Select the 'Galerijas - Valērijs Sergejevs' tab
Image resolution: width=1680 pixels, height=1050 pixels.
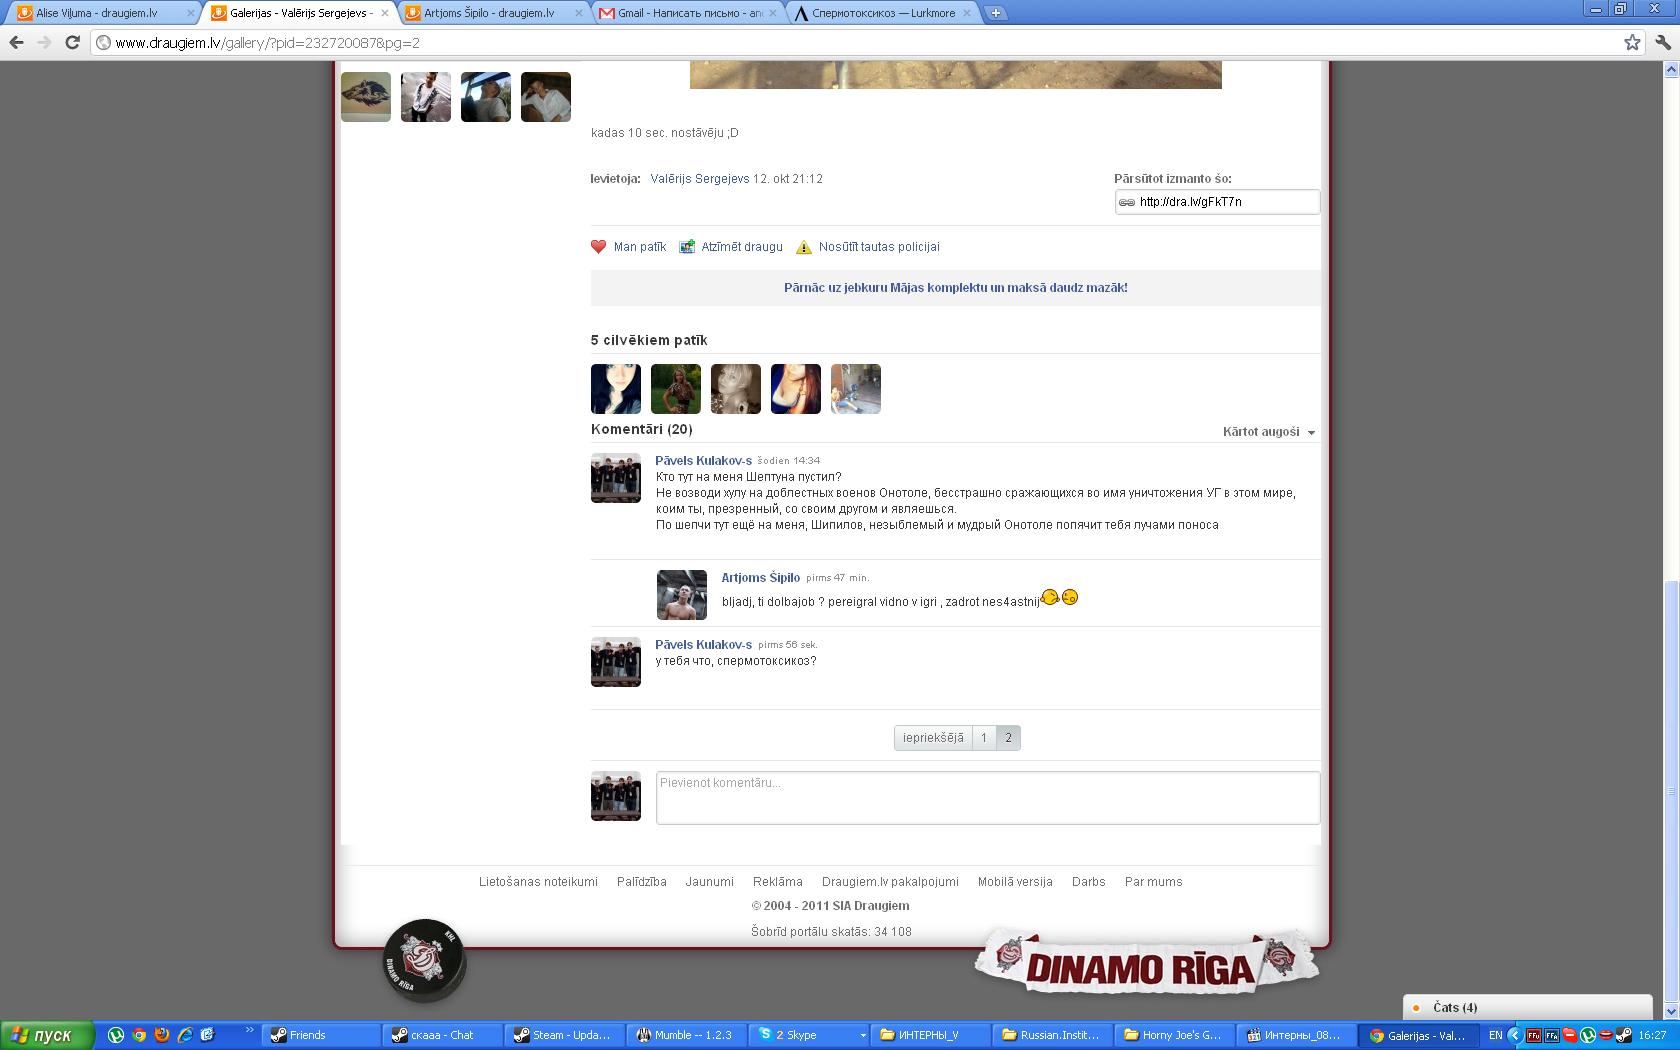pyautogui.click(x=296, y=13)
